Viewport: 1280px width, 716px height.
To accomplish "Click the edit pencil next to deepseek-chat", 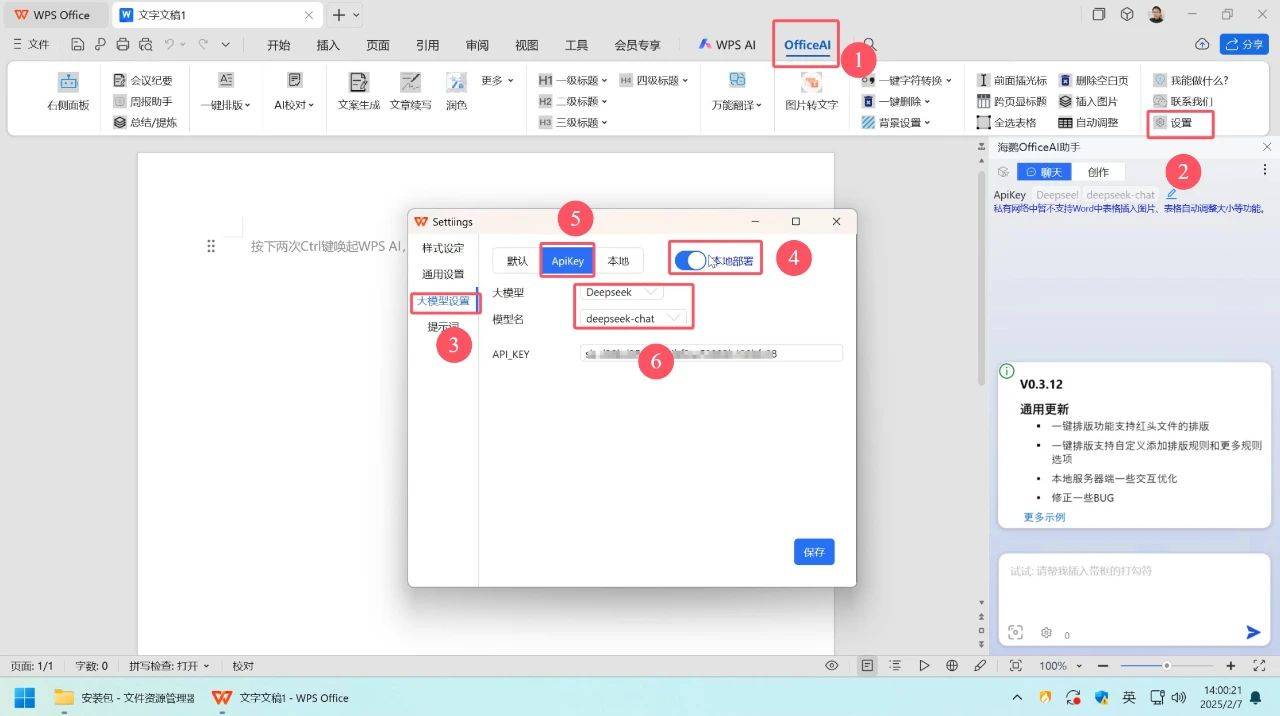I will [1171, 194].
